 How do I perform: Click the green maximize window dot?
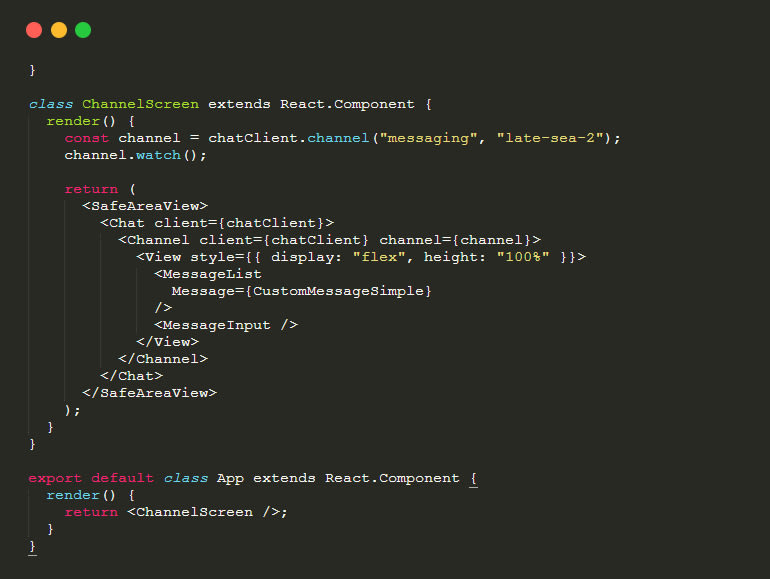click(x=83, y=30)
